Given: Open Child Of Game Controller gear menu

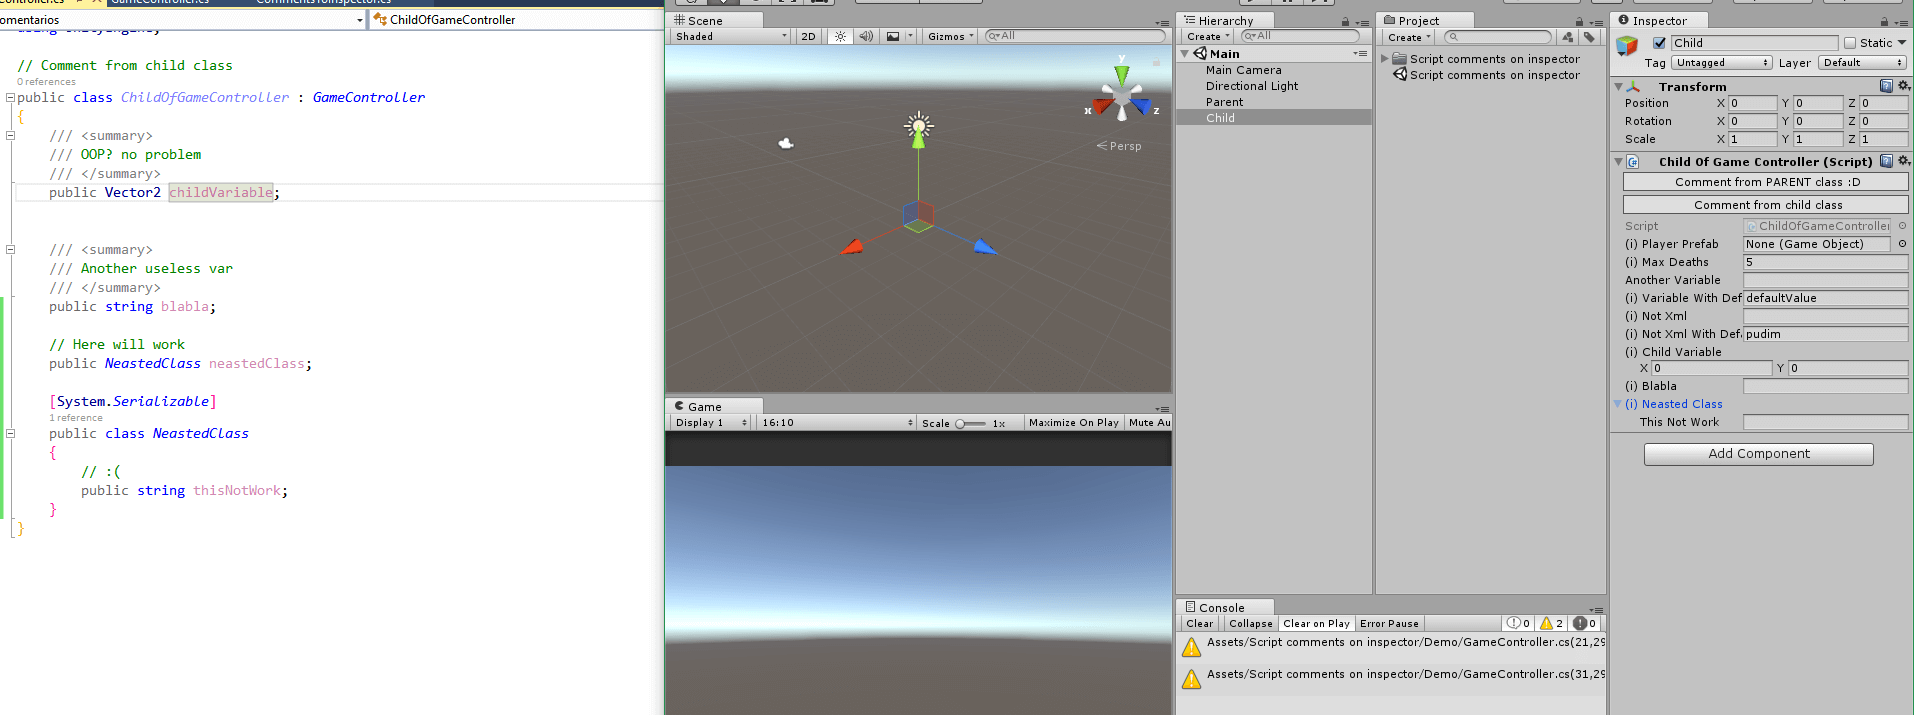Looking at the screenshot, I should click(1904, 161).
